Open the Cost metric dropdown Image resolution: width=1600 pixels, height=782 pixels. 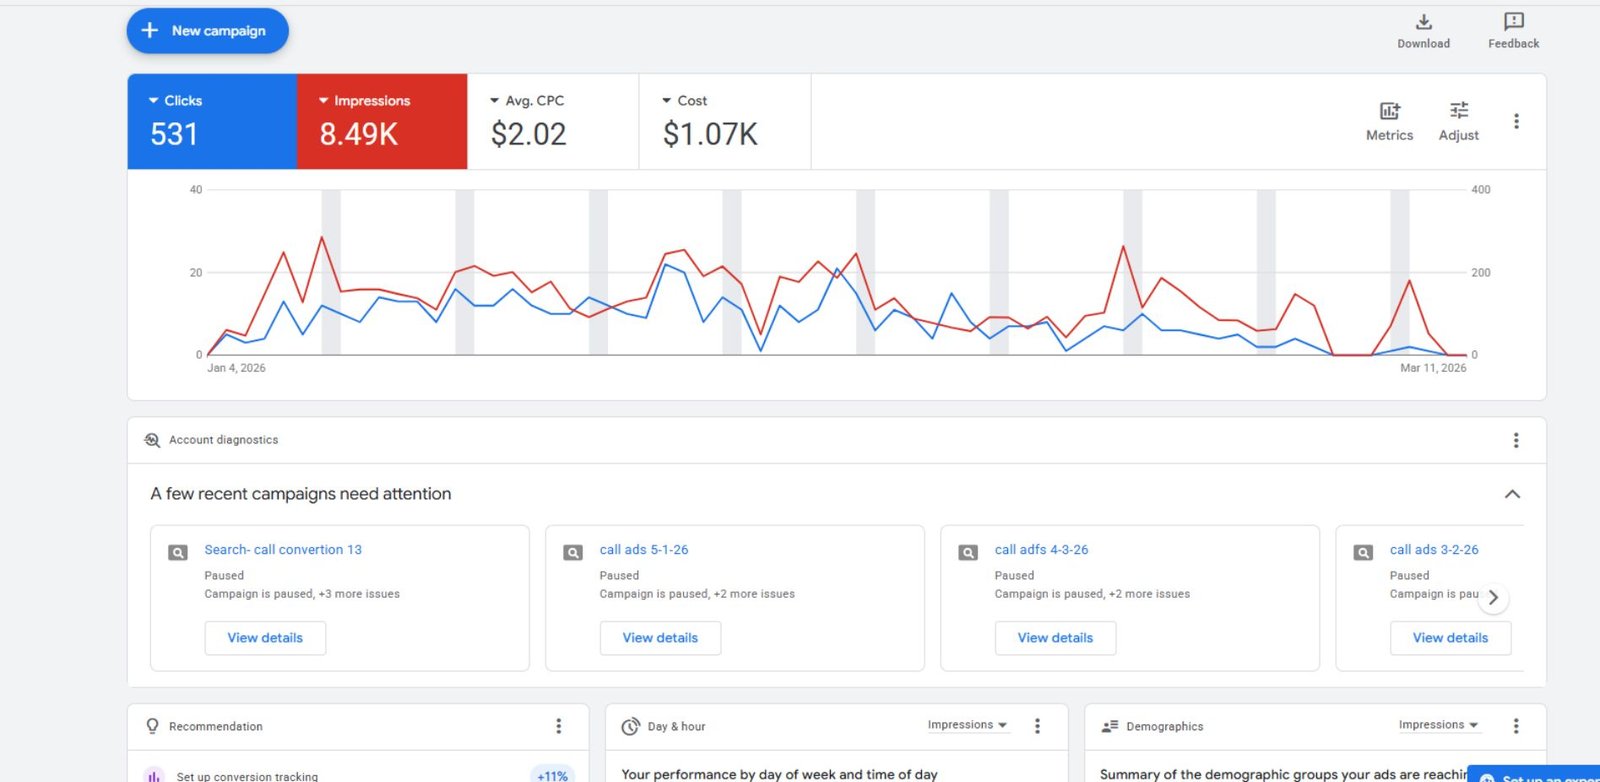coord(684,101)
